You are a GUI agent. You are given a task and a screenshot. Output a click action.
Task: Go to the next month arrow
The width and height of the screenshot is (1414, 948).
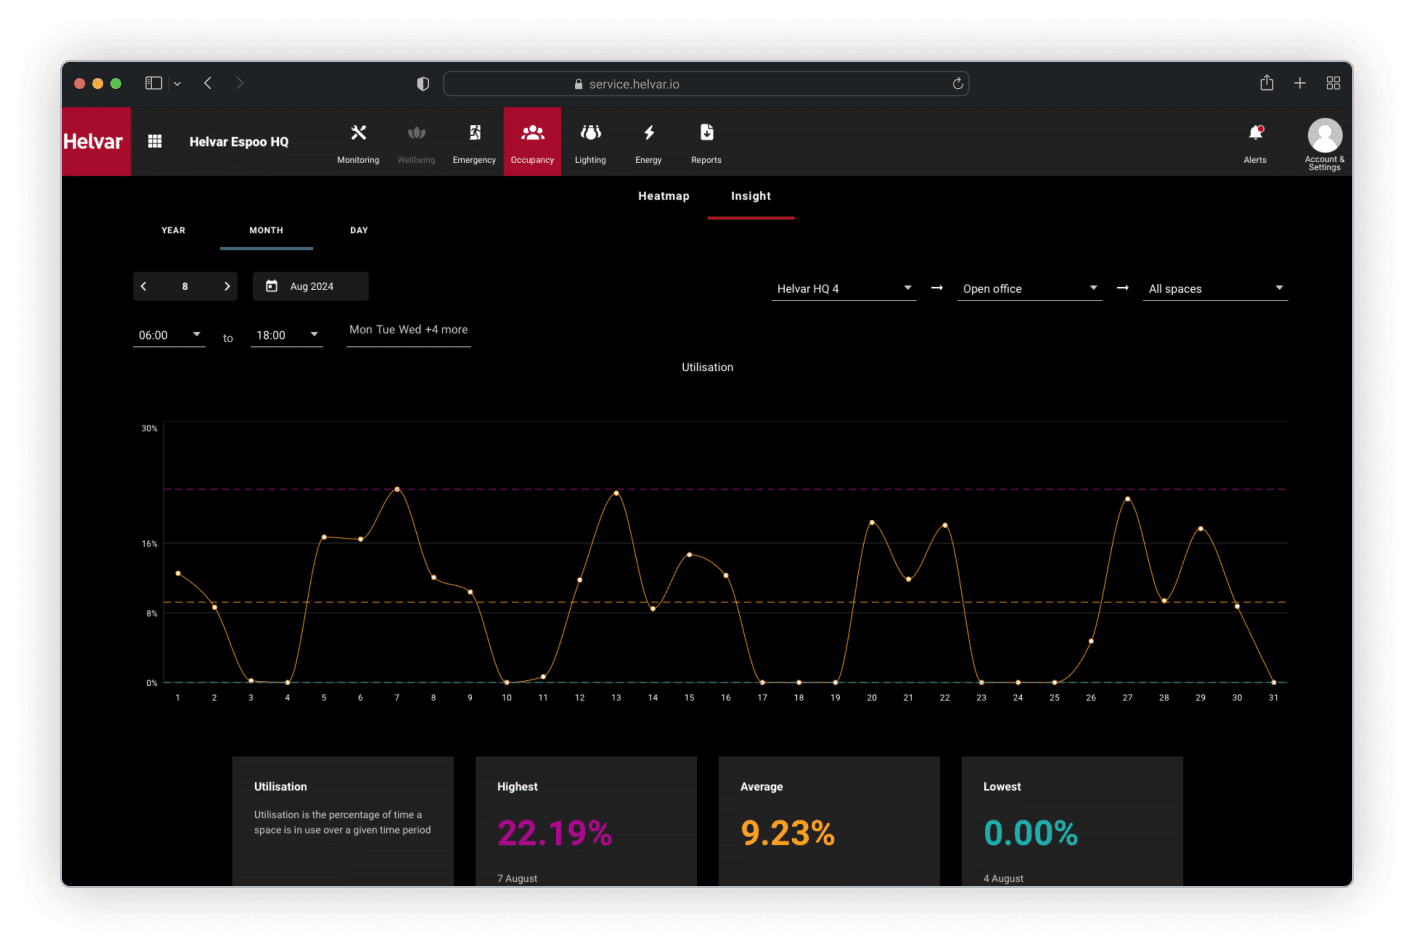(x=227, y=287)
